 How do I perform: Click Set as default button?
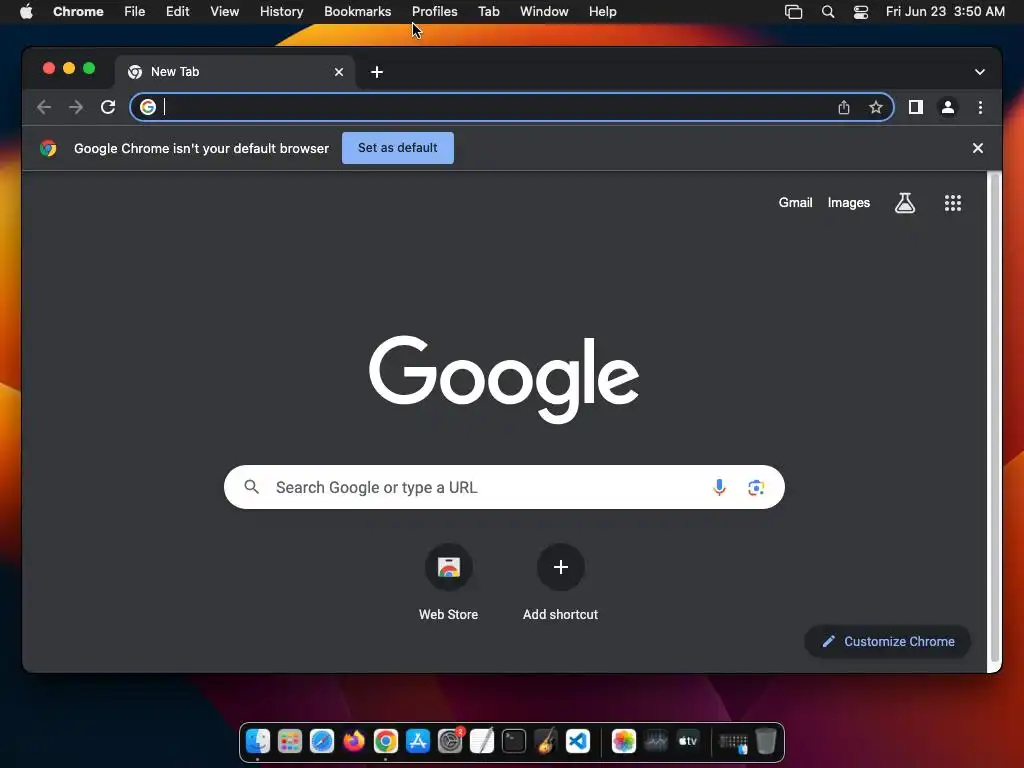click(x=398, y=148)
